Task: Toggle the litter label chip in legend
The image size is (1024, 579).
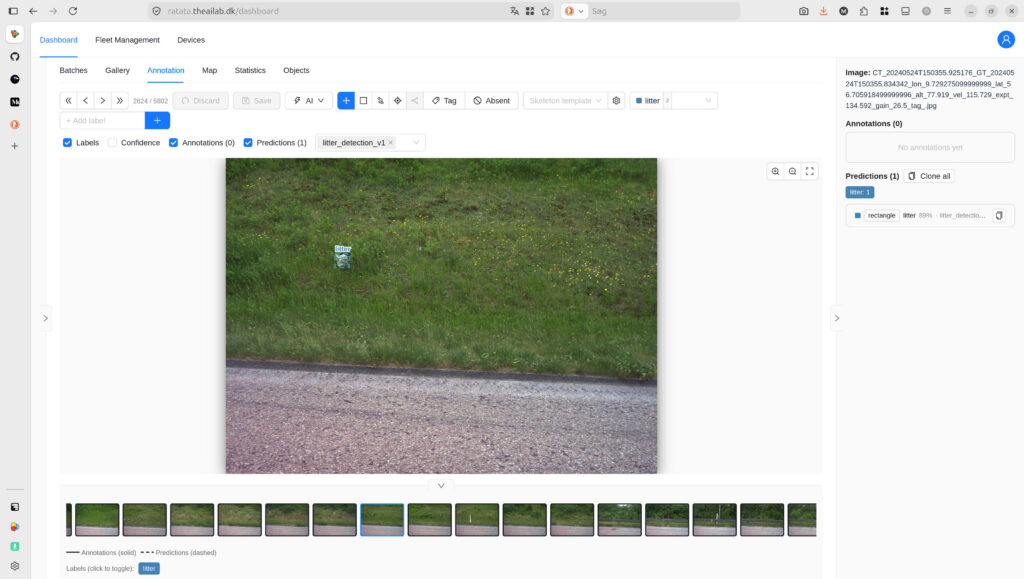Action: (x=149, y=569)
